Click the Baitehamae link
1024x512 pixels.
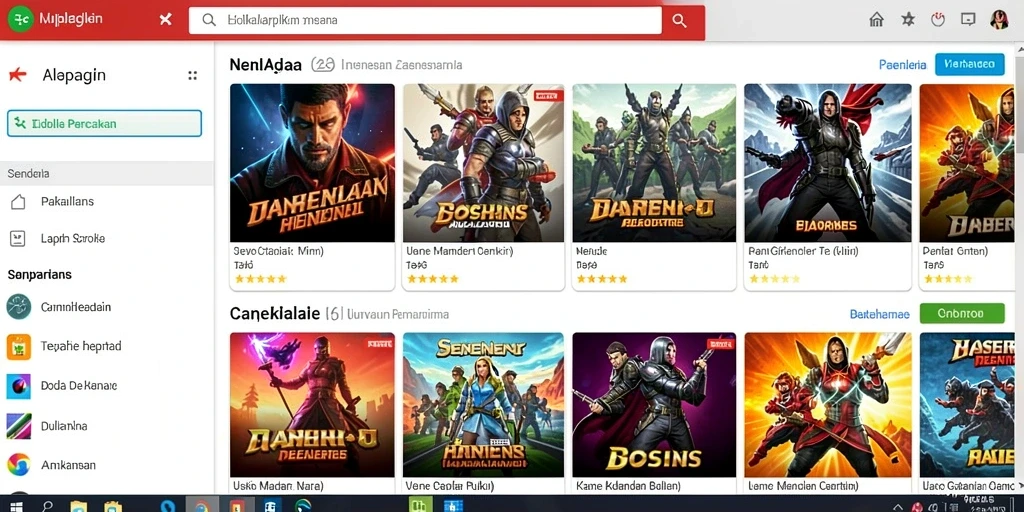(x=880, y=314)
